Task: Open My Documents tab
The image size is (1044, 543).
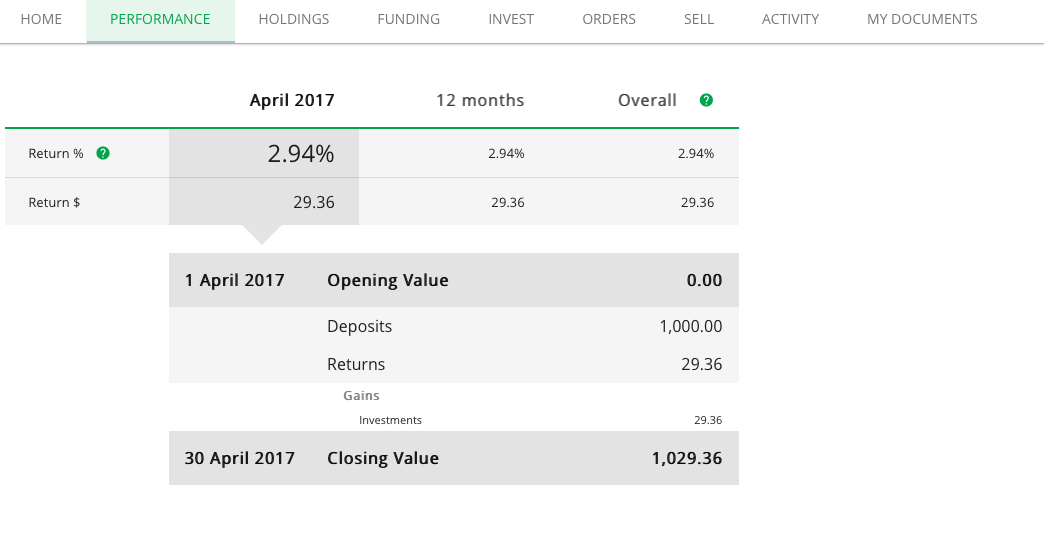Action: pyautogui.click(x=922, y=19)
